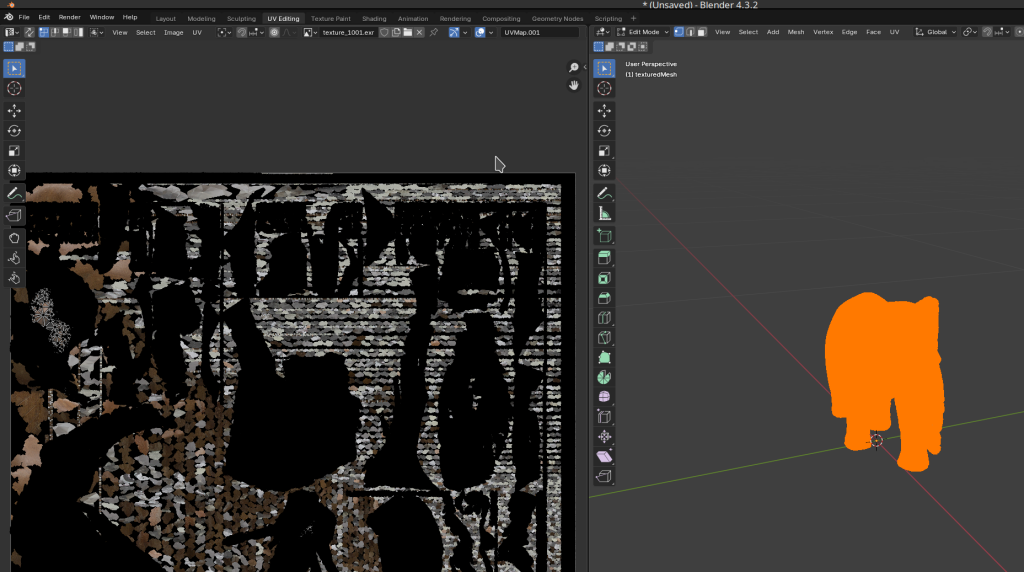Enable face select mode in 3D viewport

700,32
